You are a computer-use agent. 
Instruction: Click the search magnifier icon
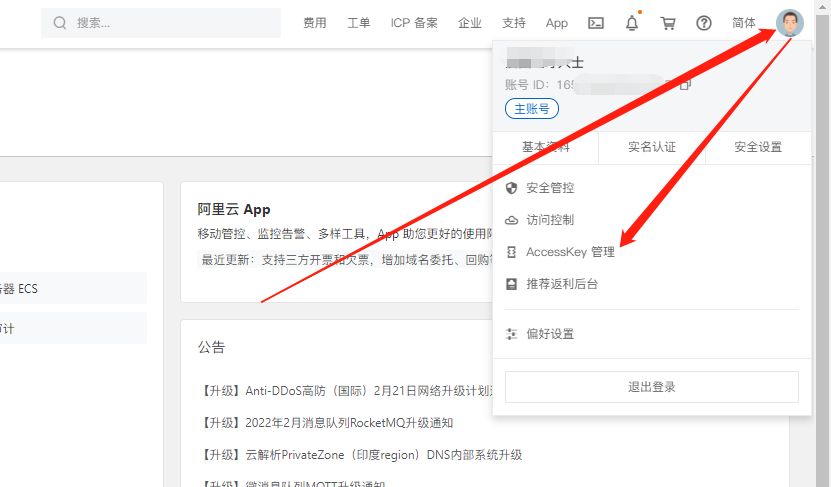pyautogui.click(x=60, y=23)
